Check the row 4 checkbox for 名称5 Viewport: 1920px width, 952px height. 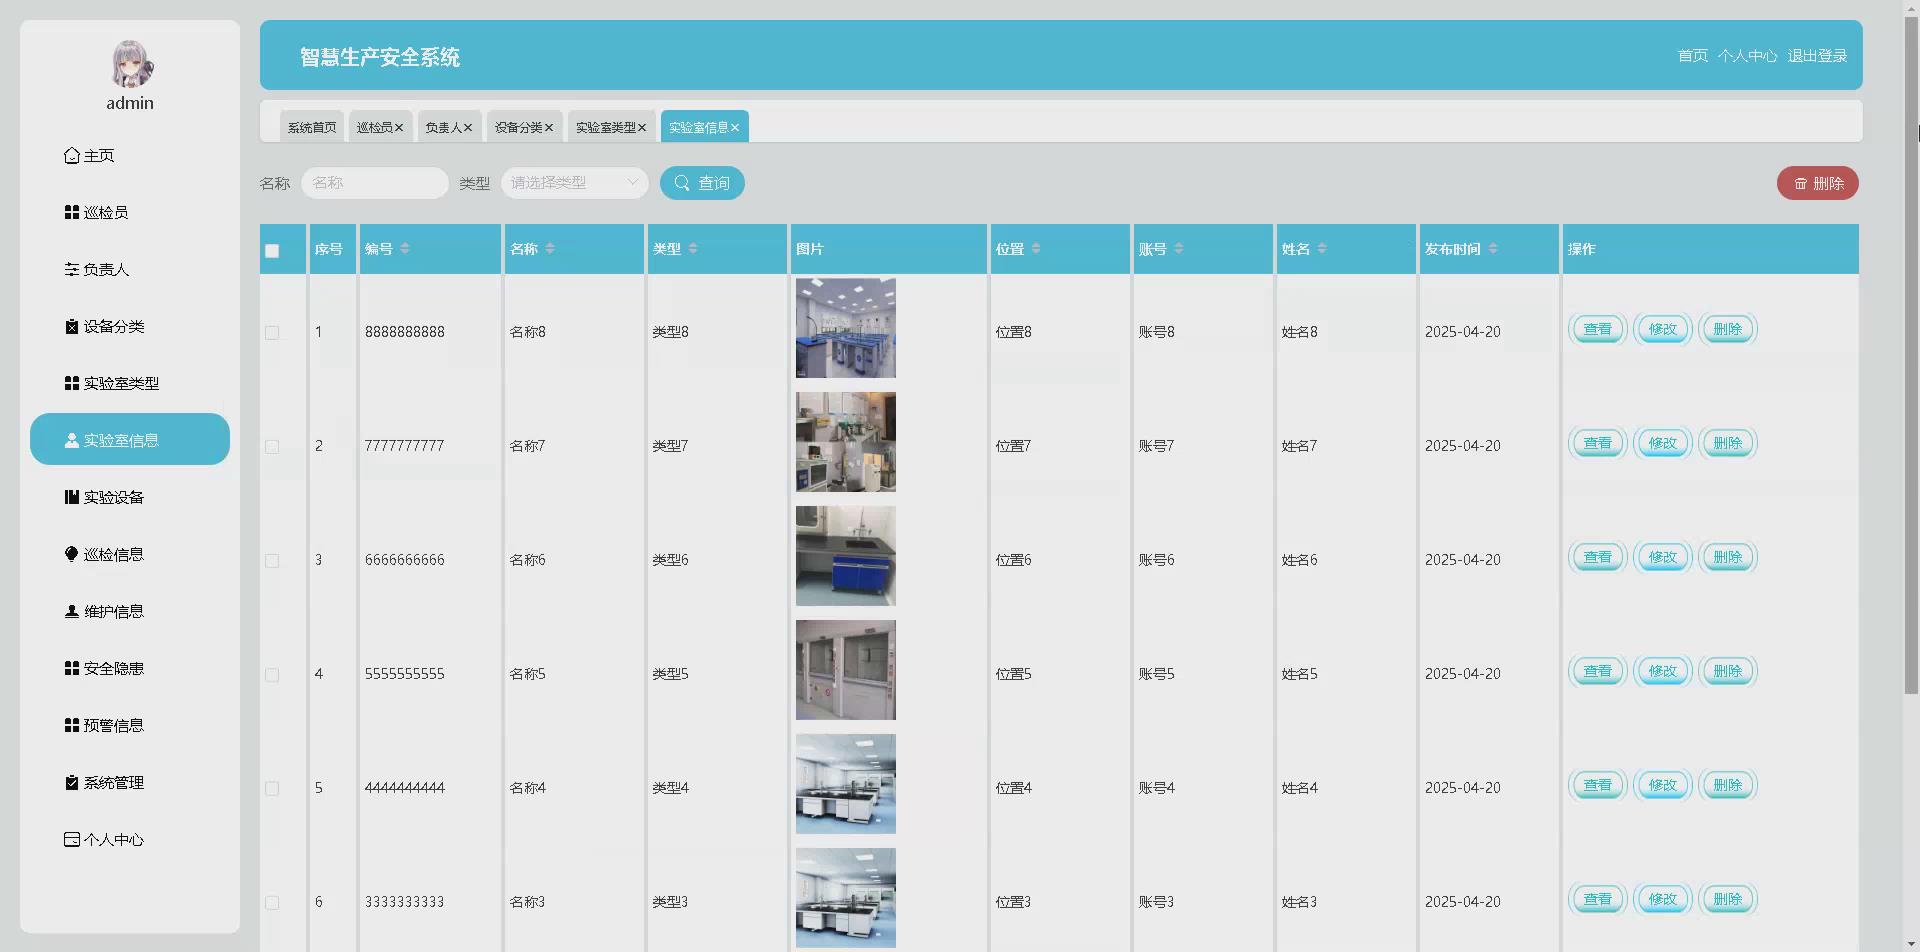pos(272,675)
